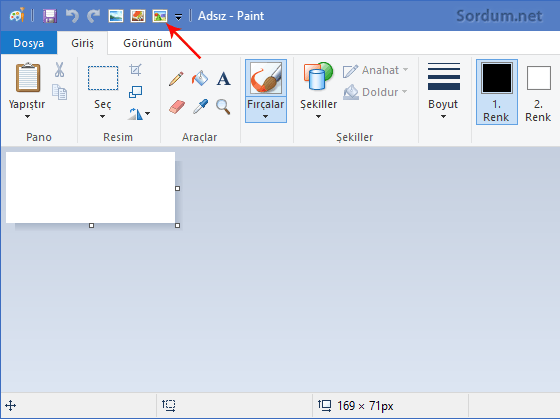Image resolution: width=560 pixels, height=419 pixels.
Task: Click the canvas right-edge resize handle
Action: 178,188
